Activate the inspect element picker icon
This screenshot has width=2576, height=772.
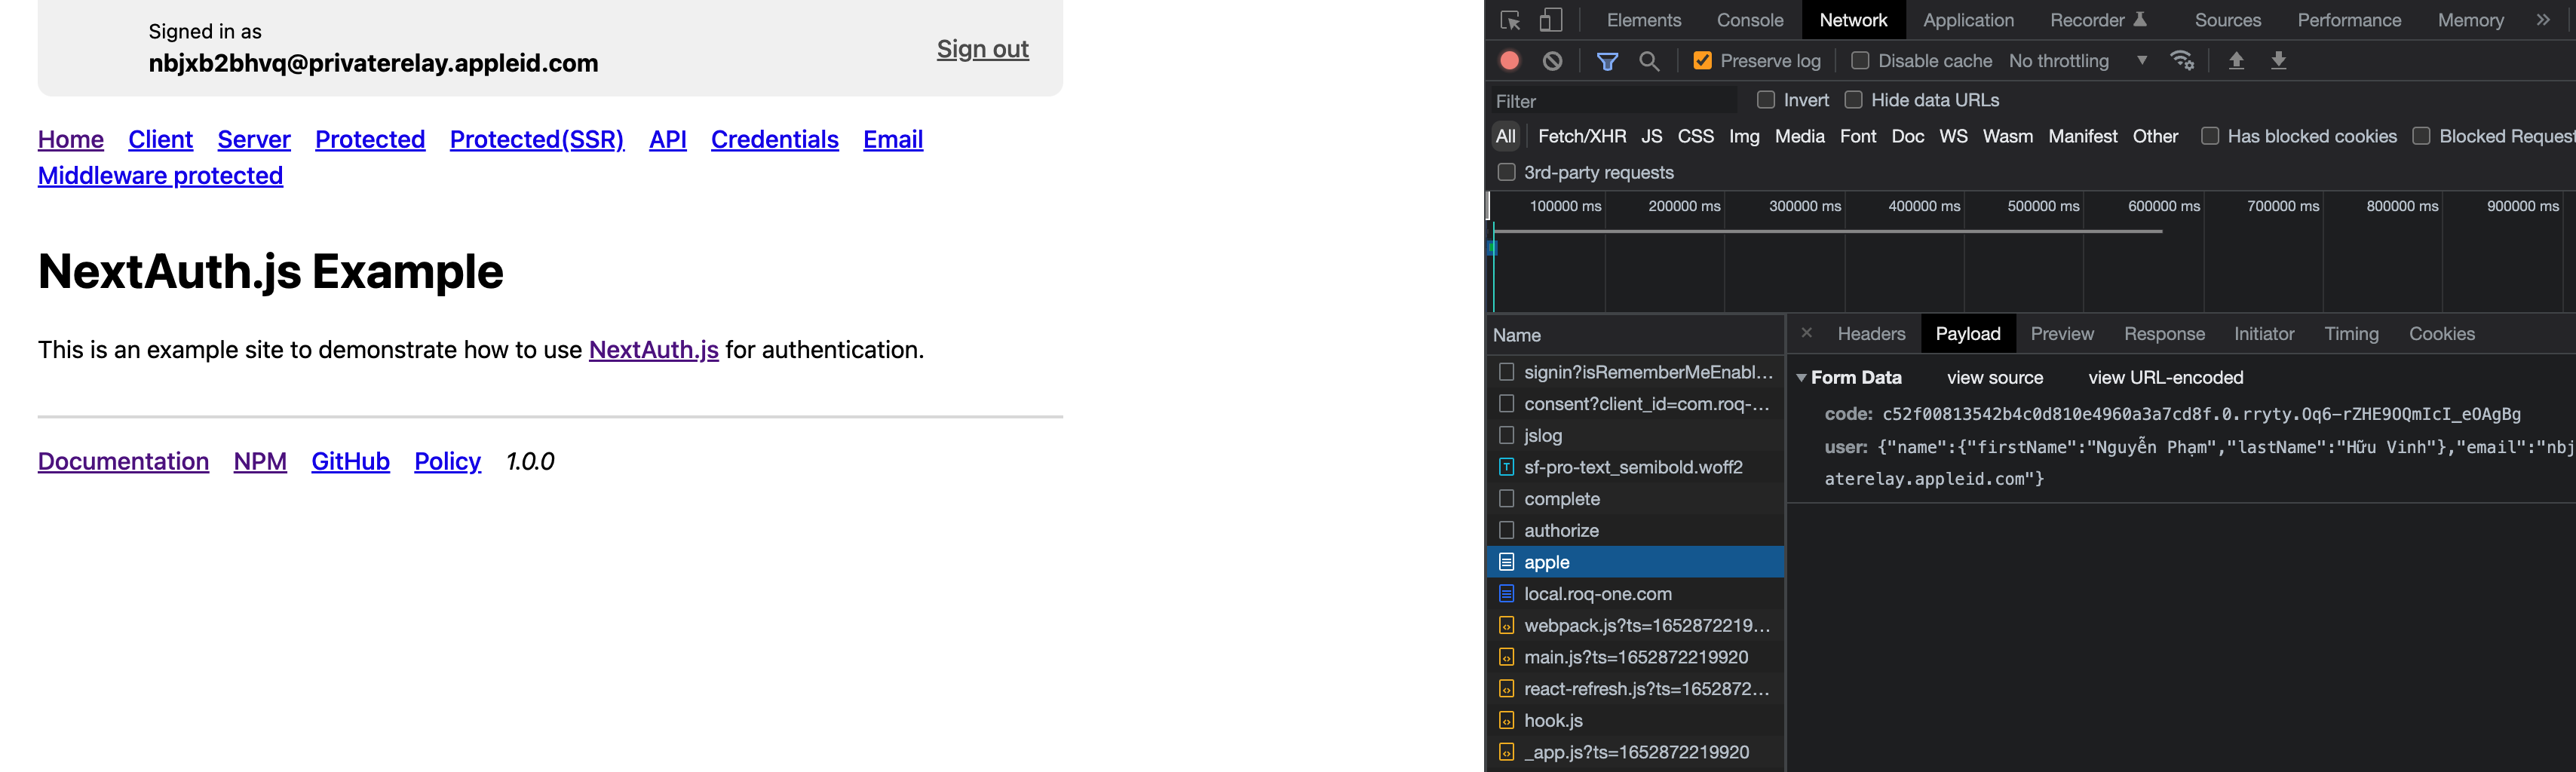coord(1510,20)
